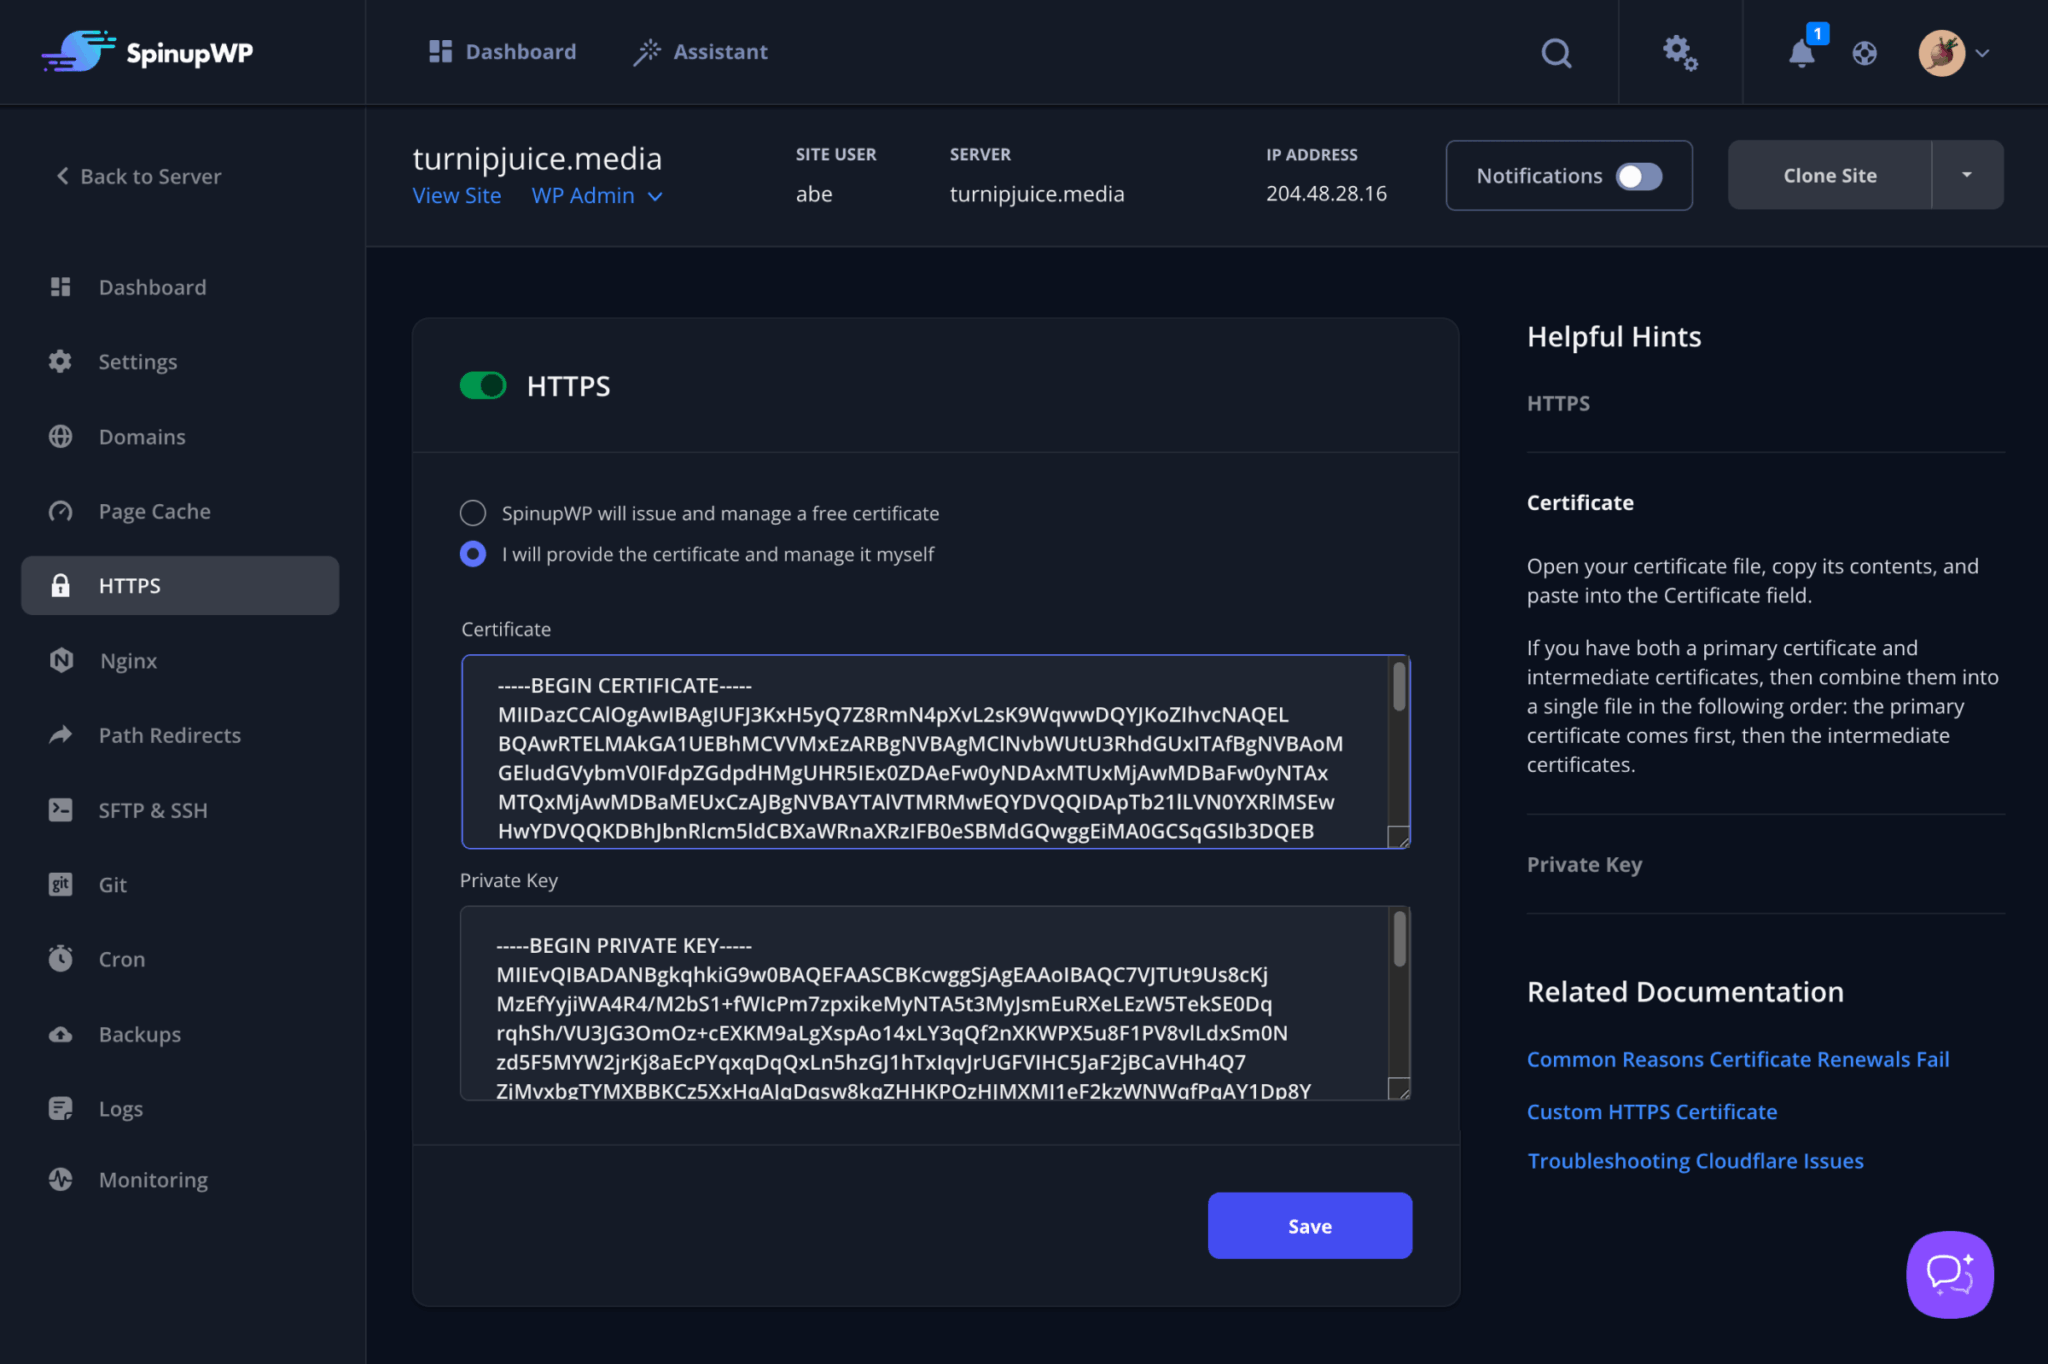Click the SpinupWP logo
The height and width of the screenshot is (1364, 2048).
pyautogui.click(x=147, y=51)
